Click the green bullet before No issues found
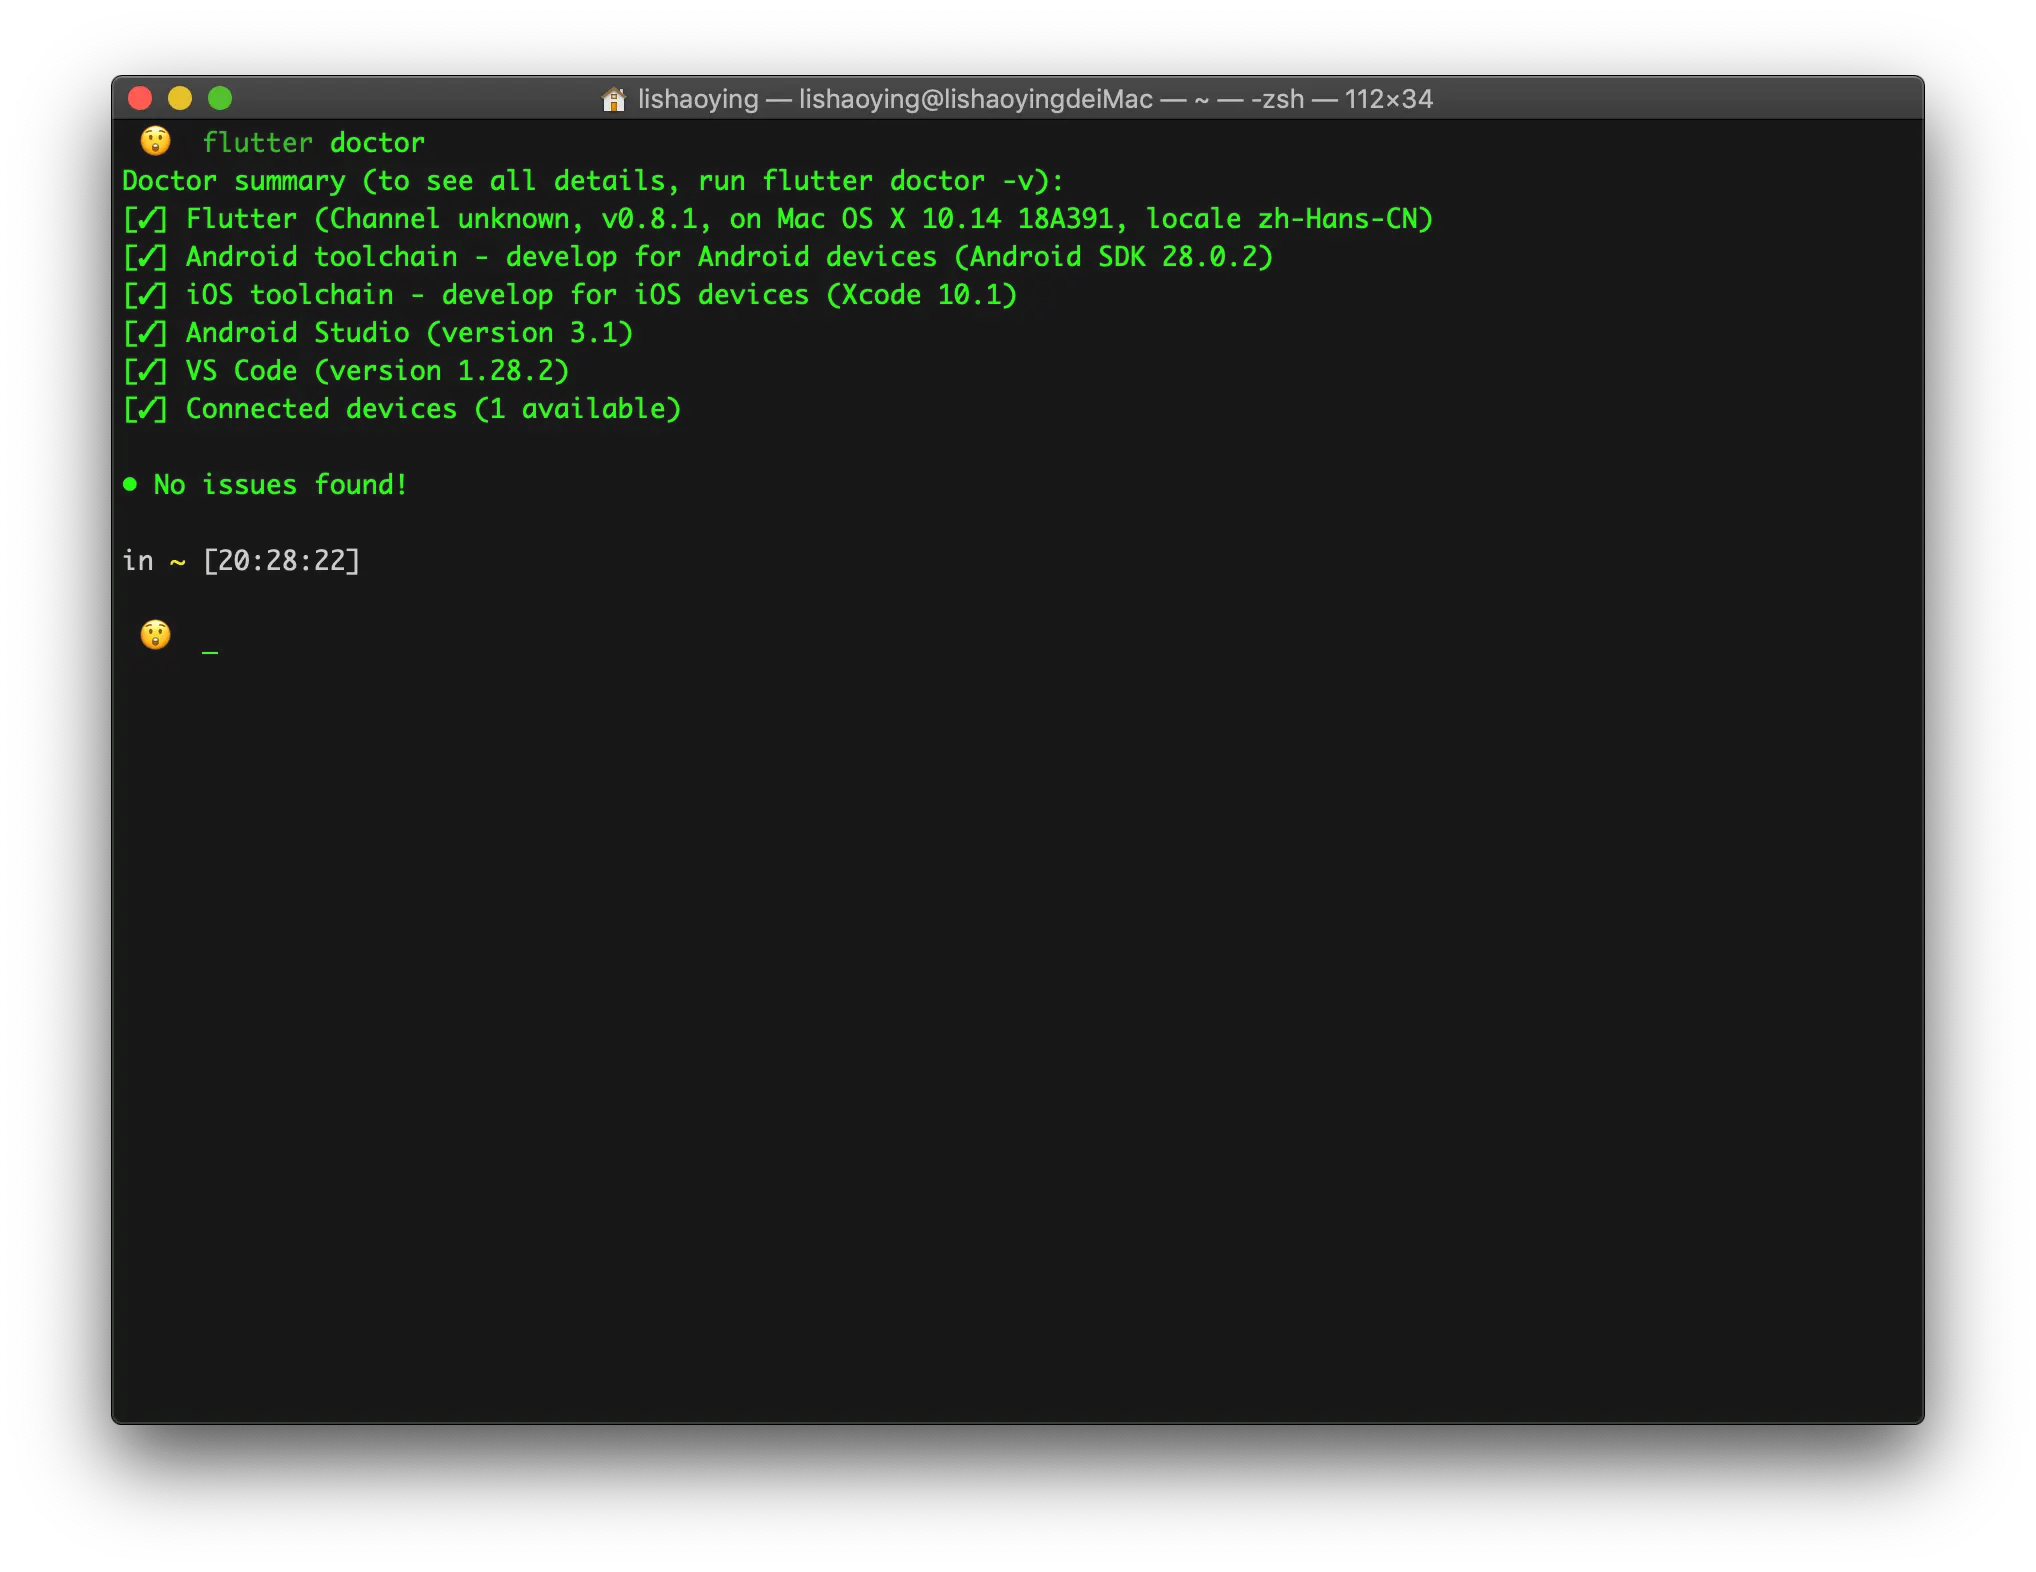 pos(130,485)
